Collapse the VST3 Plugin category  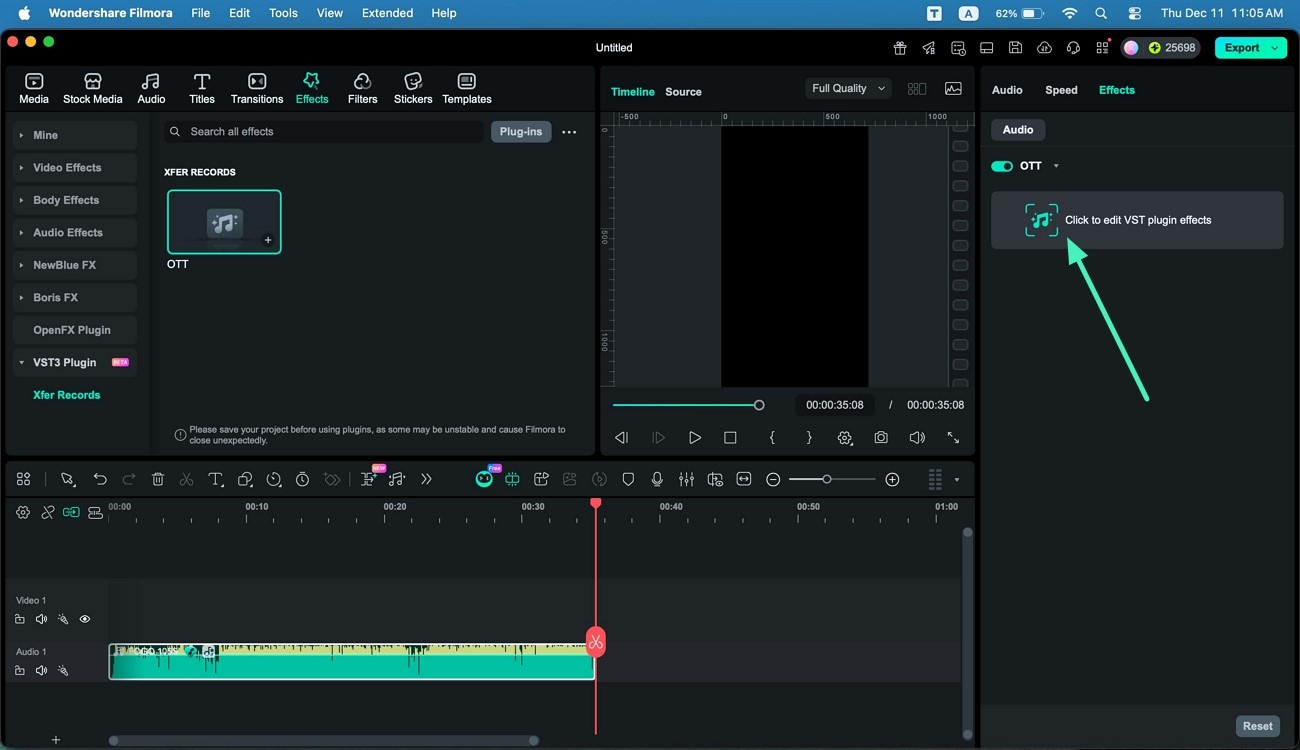pyautogui.click(x=62, y=362)
